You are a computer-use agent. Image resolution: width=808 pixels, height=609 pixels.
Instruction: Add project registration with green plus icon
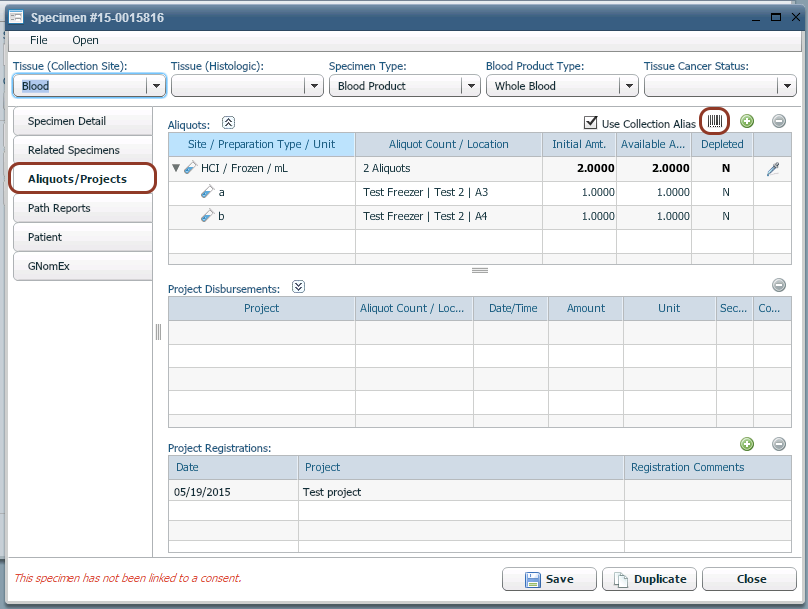tap(747, 444)
